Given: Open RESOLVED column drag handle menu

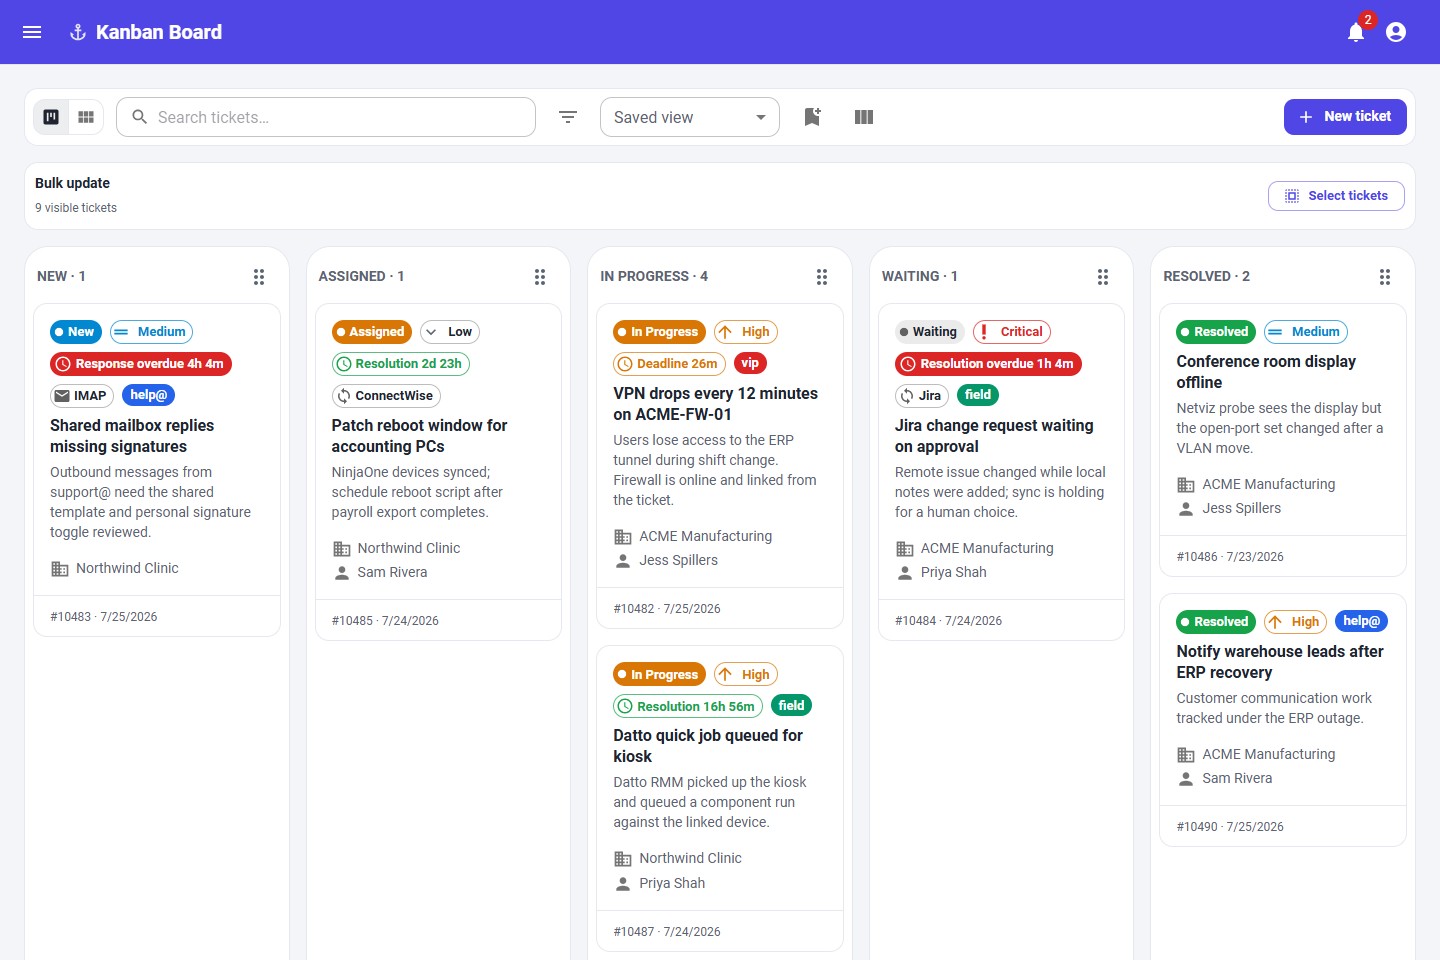Looking at the screenshot, I should [x=1385, y=277].
